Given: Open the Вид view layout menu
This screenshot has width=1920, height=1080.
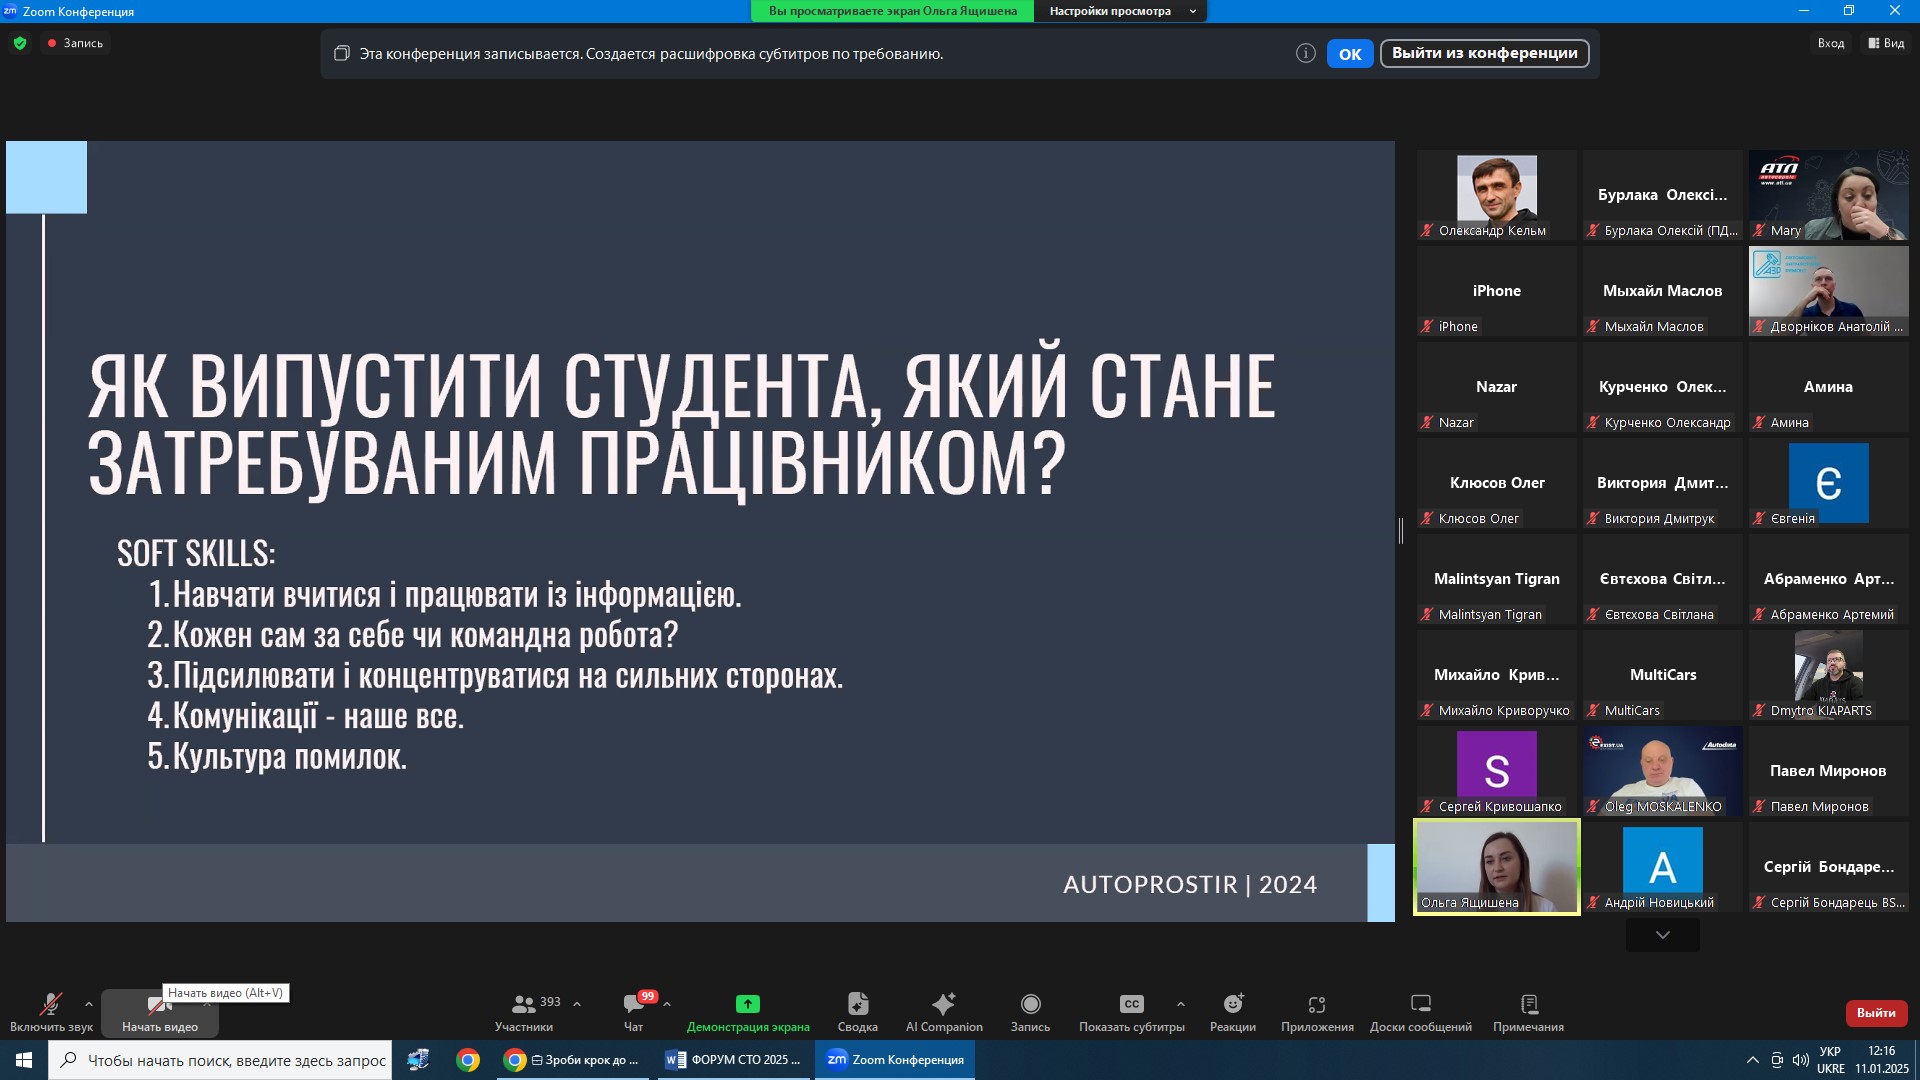Looking at the screenshot, I should (x=1886, y=43).
